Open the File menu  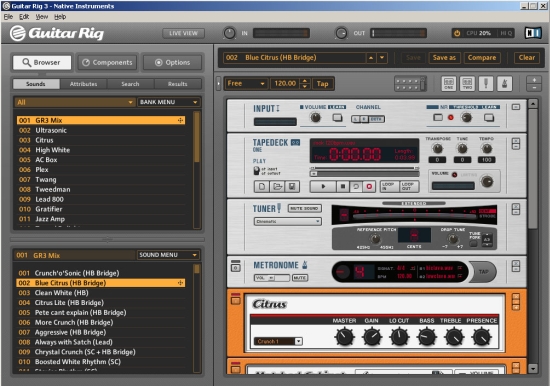(8, 16)
